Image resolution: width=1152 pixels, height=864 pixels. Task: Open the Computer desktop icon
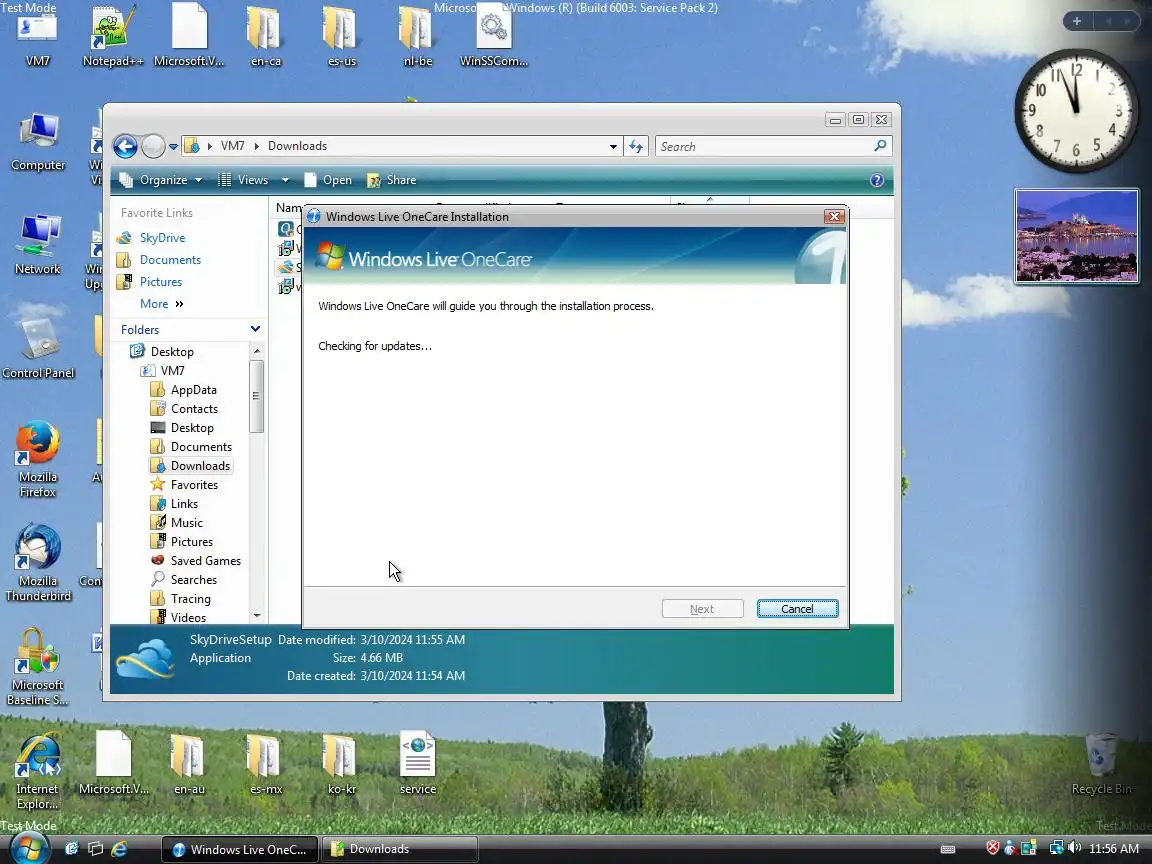click(x=37, y=143)
